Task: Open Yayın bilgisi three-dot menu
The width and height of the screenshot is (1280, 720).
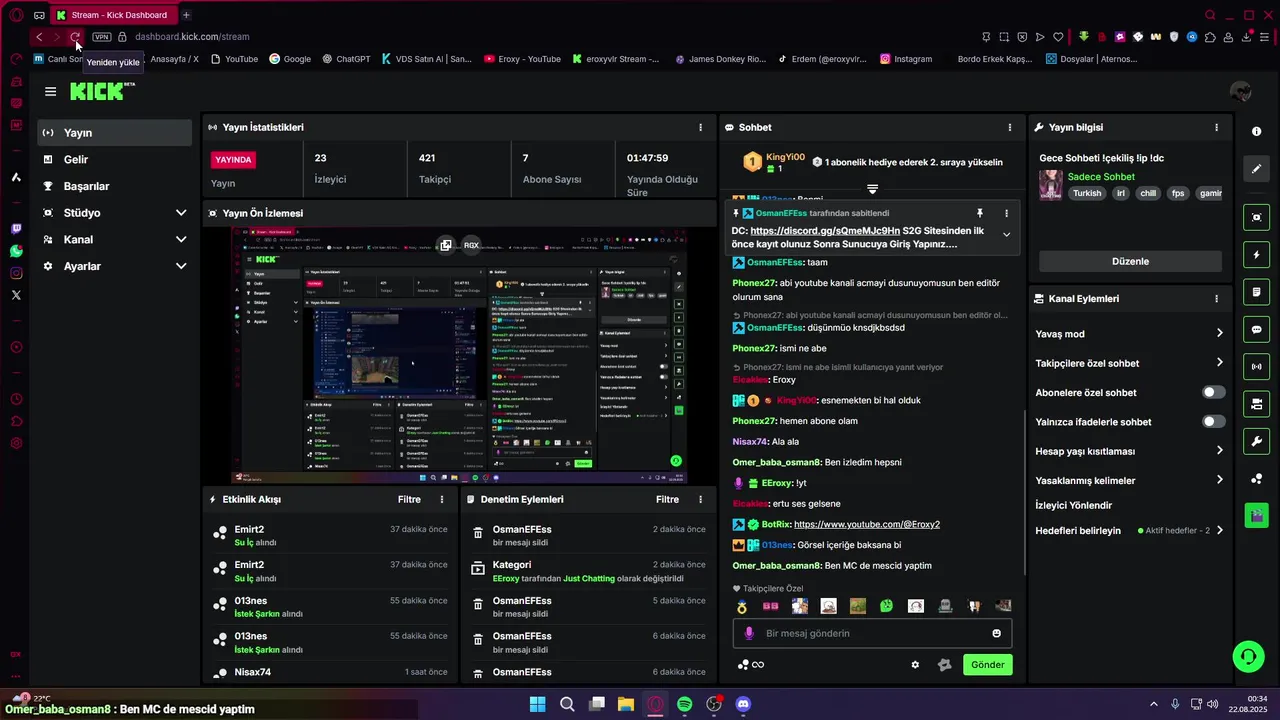Action: click(1216, 128)
